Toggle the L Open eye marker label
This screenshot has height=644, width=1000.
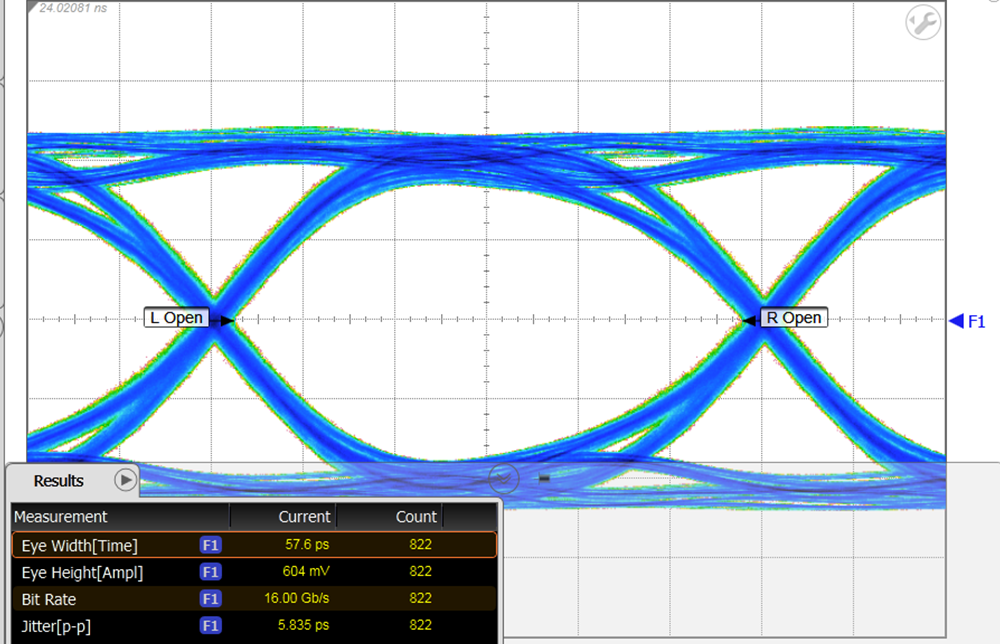[x=178, y=318]
